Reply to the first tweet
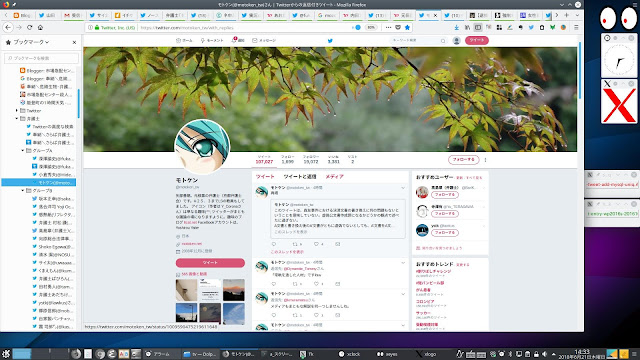Viewport: 640px width, 360px height. point(274,244)
